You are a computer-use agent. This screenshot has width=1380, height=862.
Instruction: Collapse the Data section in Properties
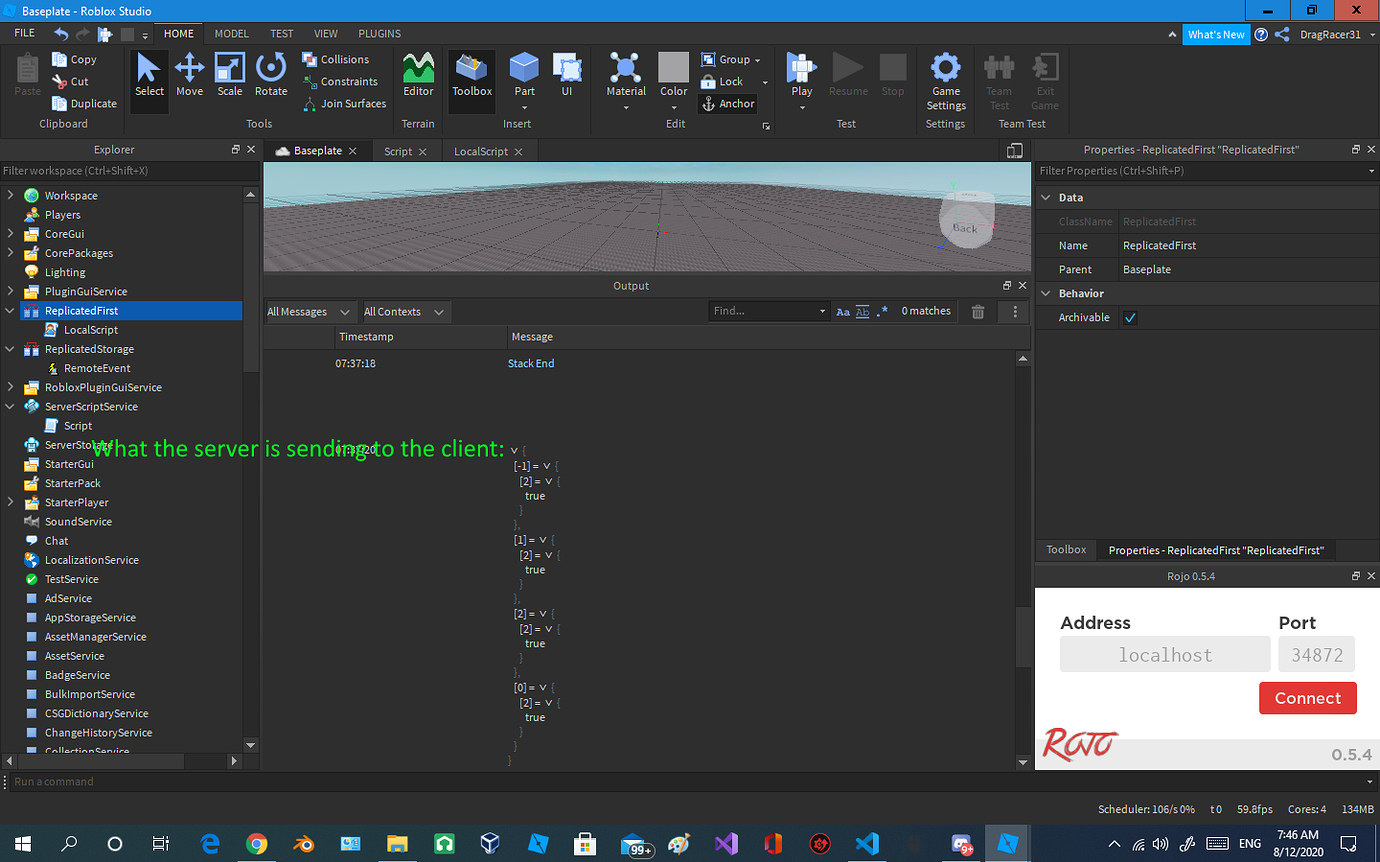(1046, 197)
